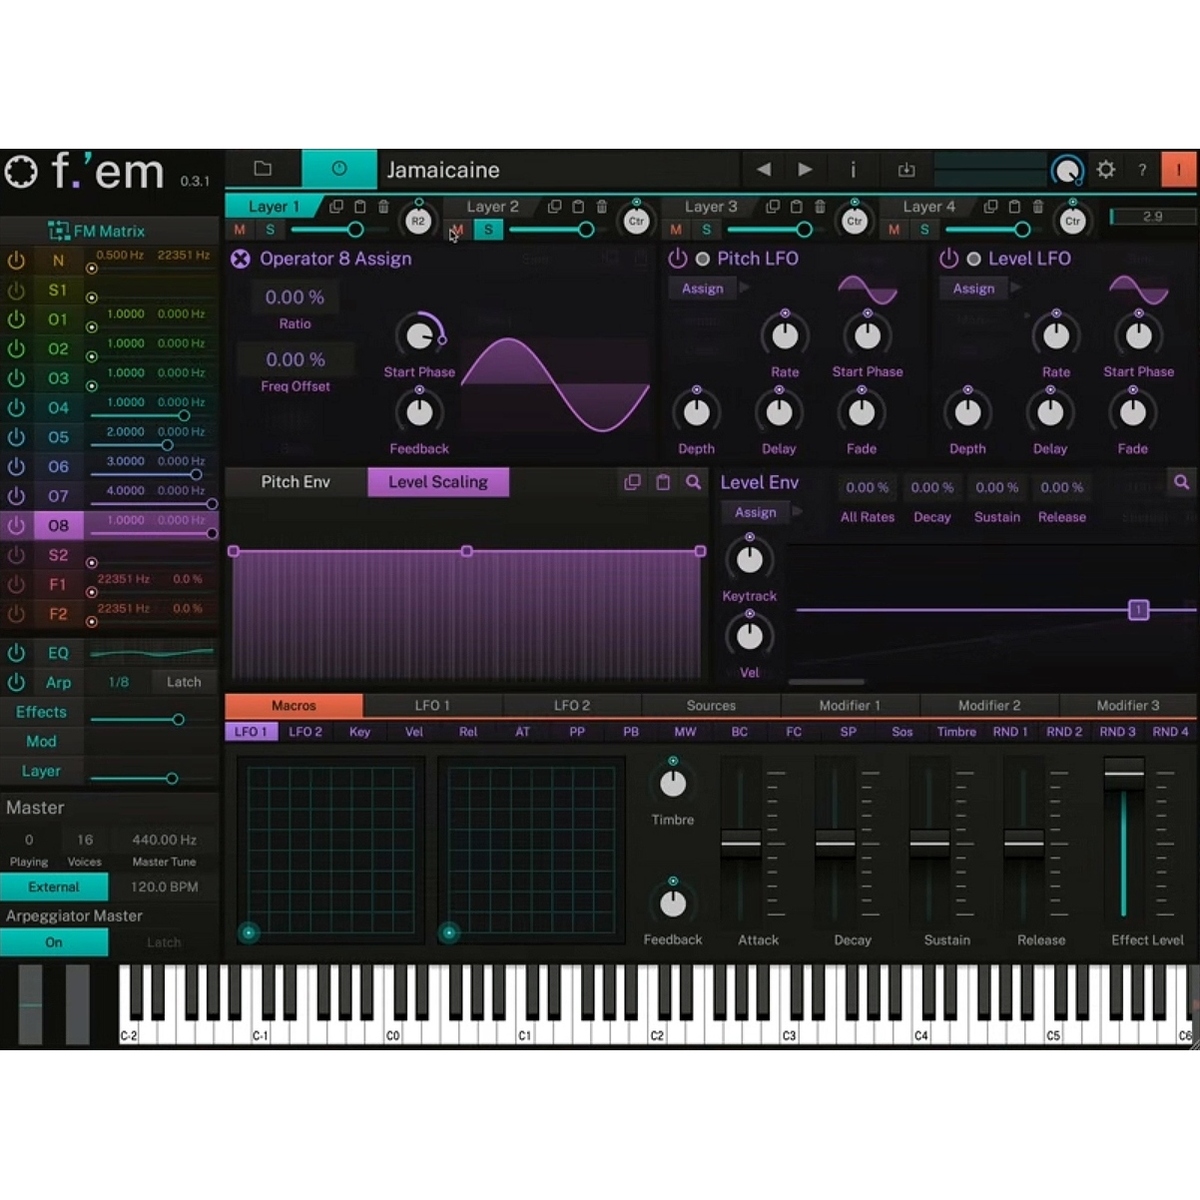1200x1200 pixels.
Task: Copy Layer 3 icon
Action: click(773, 207)
